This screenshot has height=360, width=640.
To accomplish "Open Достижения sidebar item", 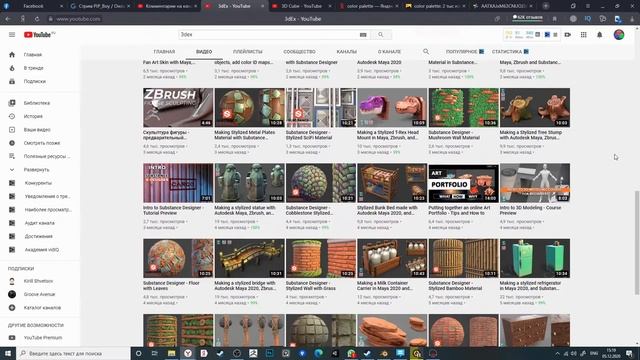I will tap(40, 236).
